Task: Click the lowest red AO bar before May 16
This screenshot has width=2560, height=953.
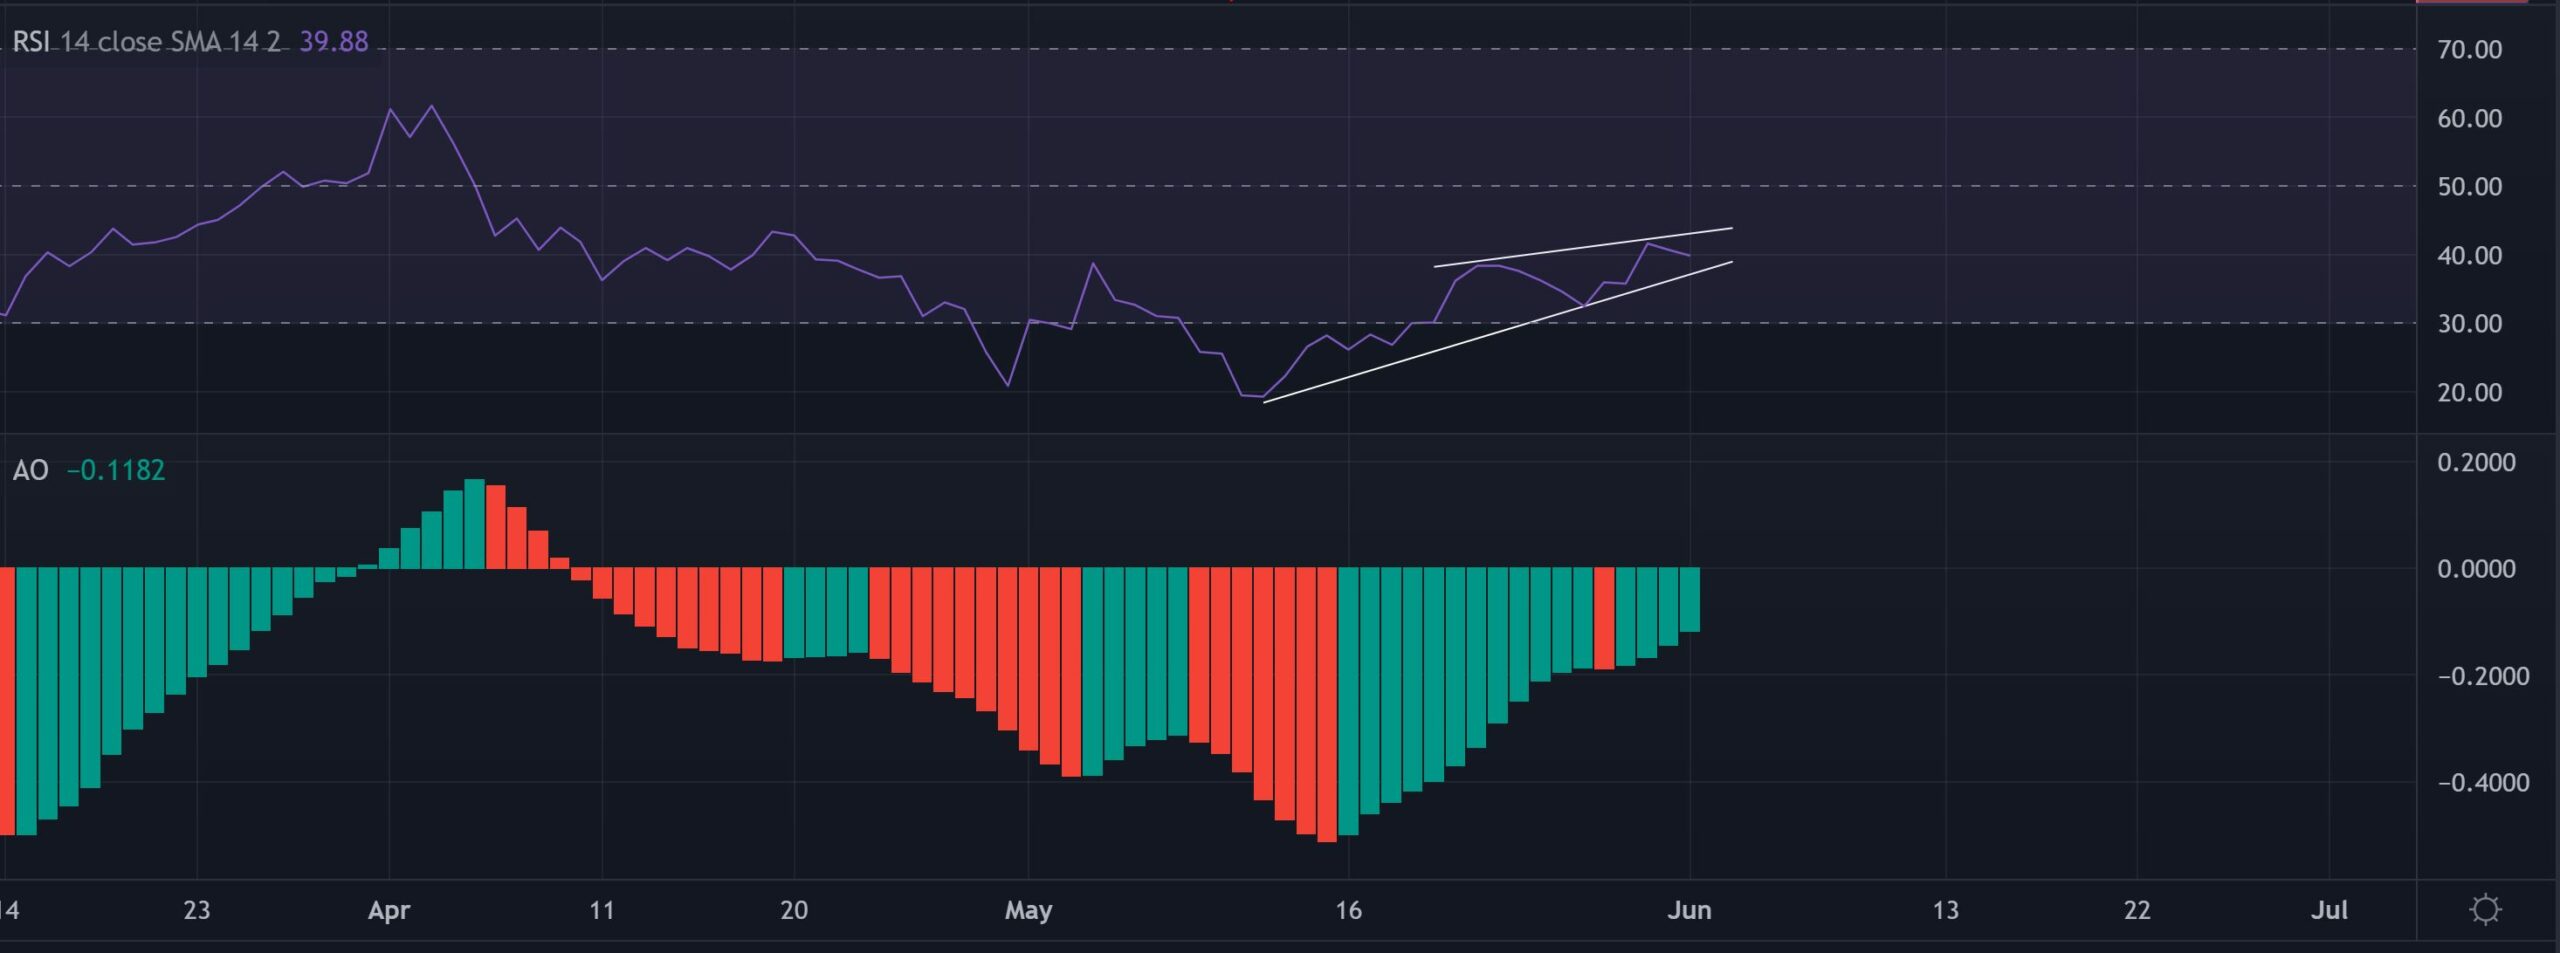Action: [x=1327, y=705]
